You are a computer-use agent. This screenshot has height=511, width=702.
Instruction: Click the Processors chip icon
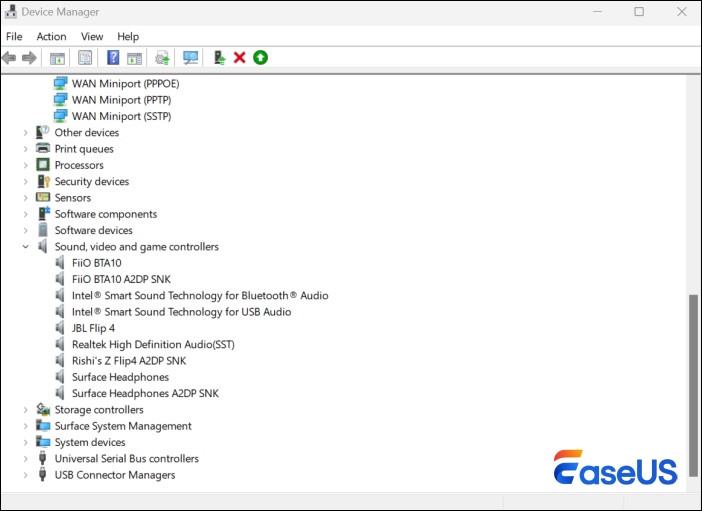click(x=43, y=165)
